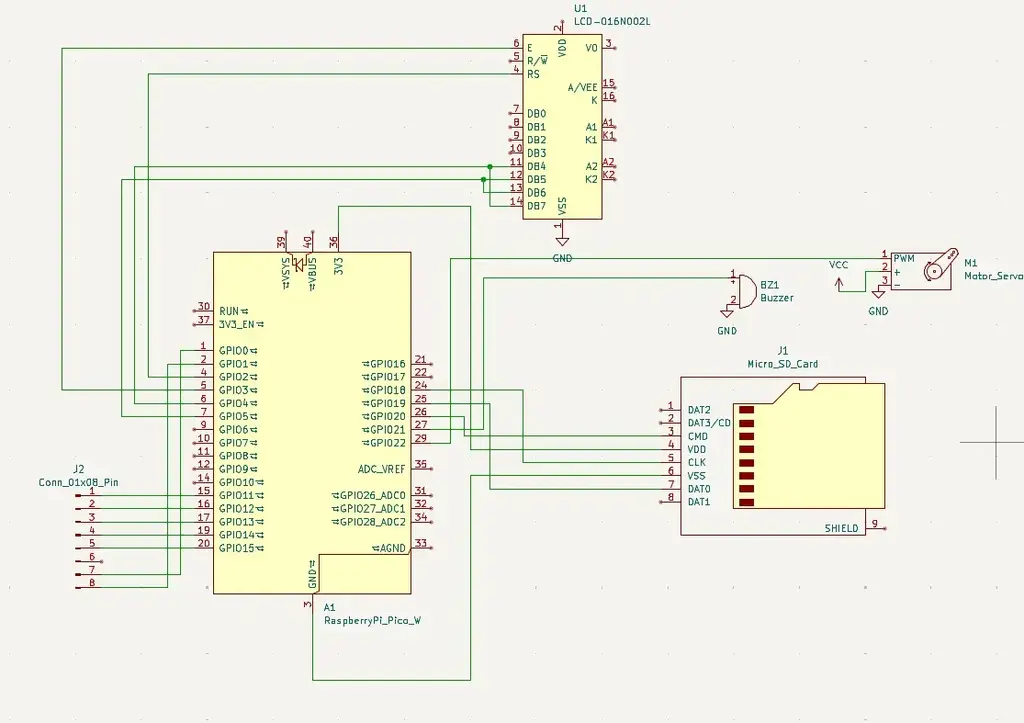Select the ADC_VREF pin label

click(381, 469)
